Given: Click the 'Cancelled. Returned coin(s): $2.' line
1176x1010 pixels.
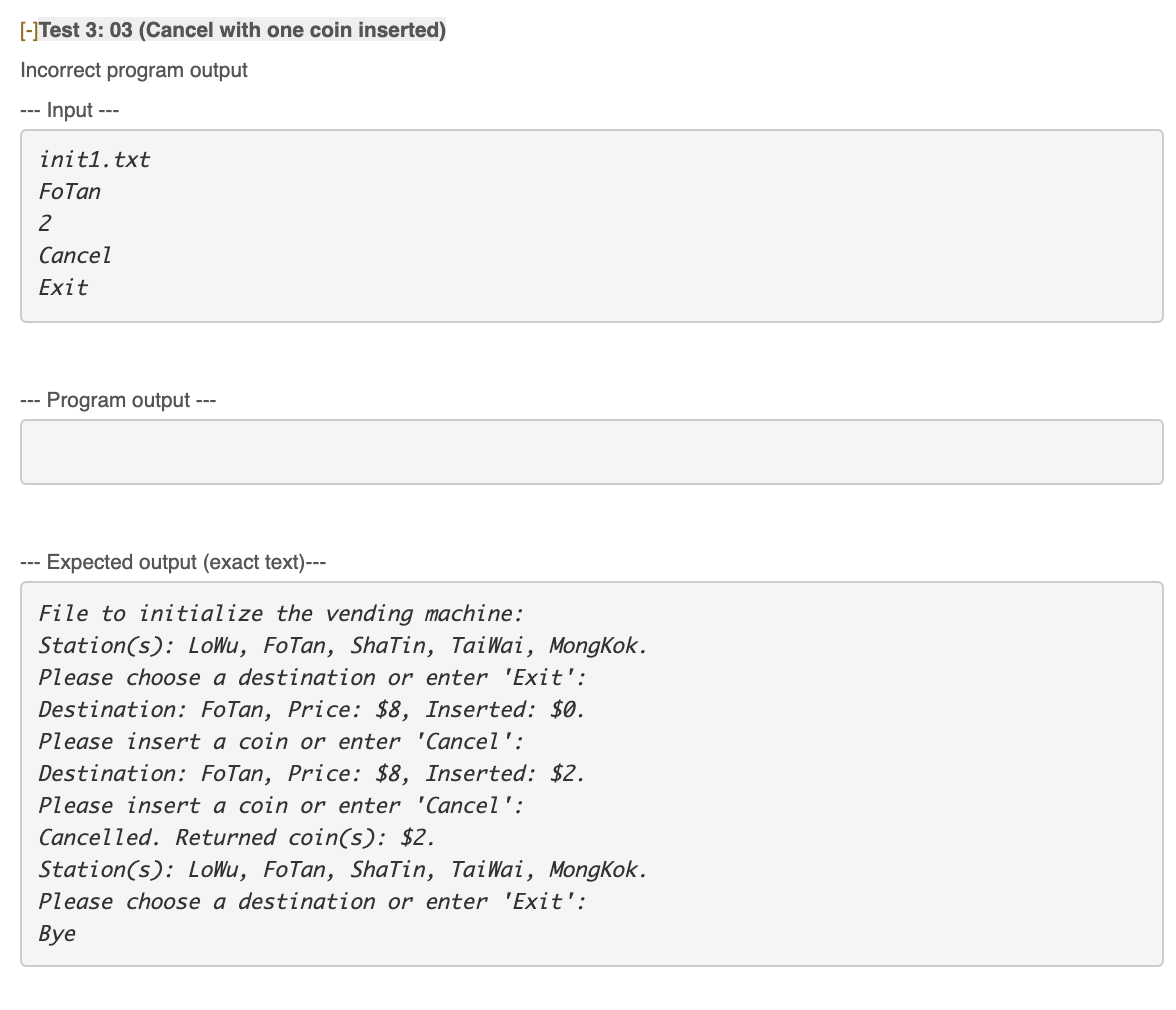Looking at the screenshot, I should coord(237,838).
